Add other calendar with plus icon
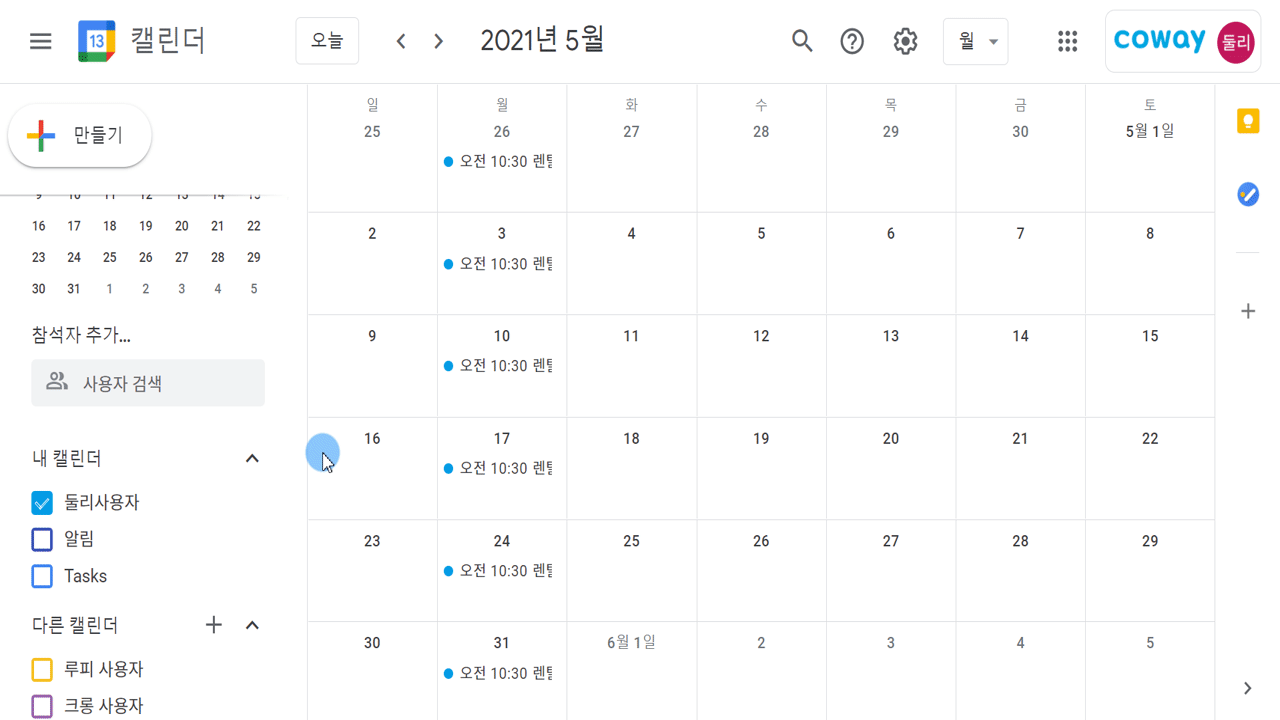Viewport: 1280px width, 720px height. point(213,625)
